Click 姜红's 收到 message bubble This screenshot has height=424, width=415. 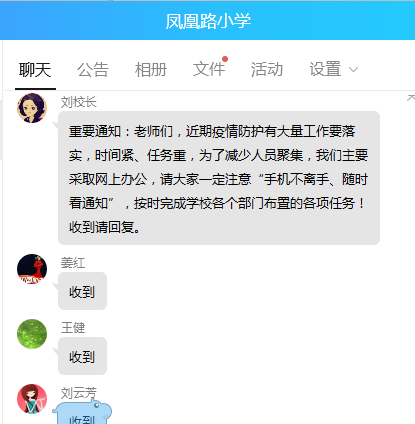82,291
